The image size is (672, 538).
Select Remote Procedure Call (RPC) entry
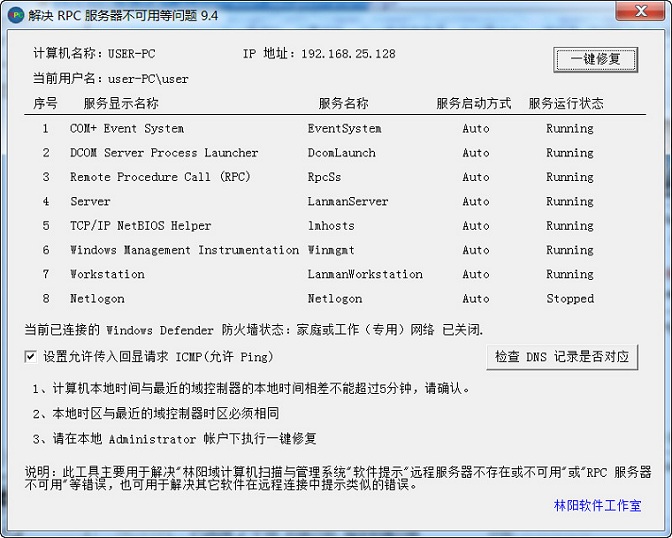[x=160, y=177]
